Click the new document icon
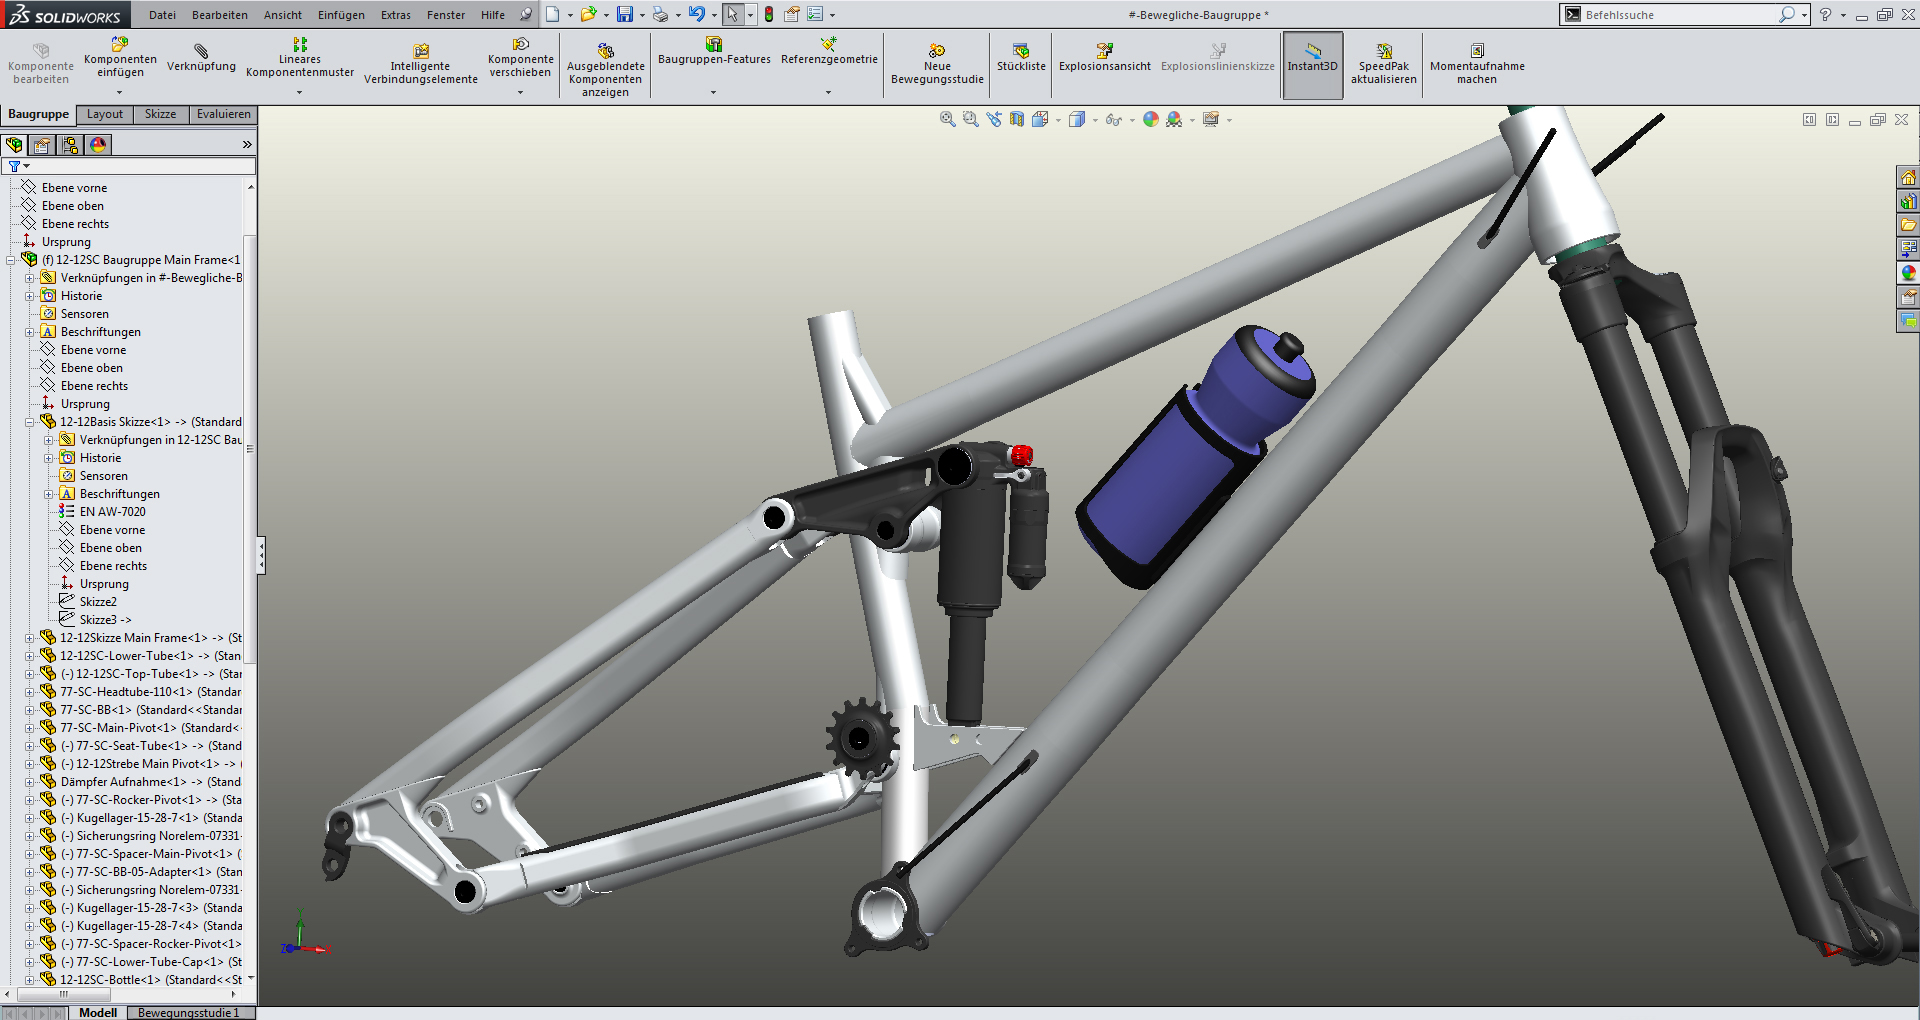Screen dimensions: 1920x1020 click(x=552, y=14)
